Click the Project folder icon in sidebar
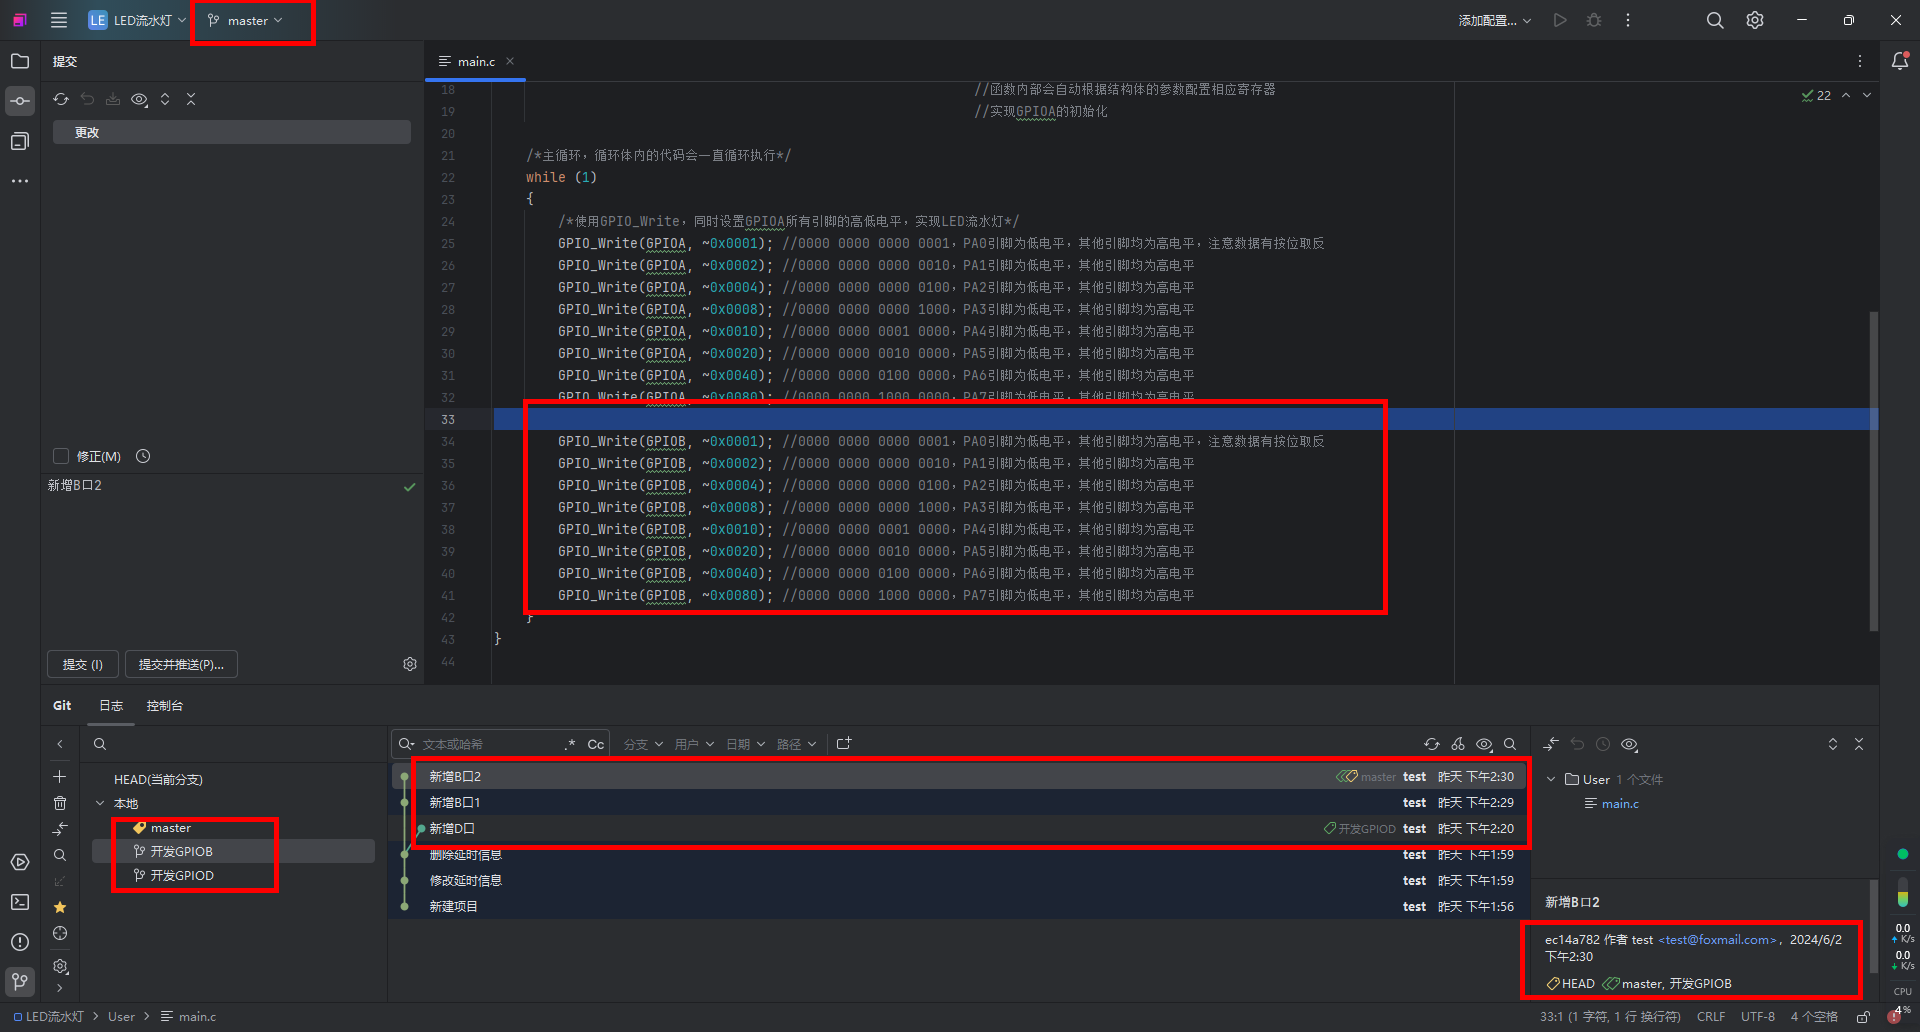Viewport: 1920px width, 1032px height. coord(20,61)
